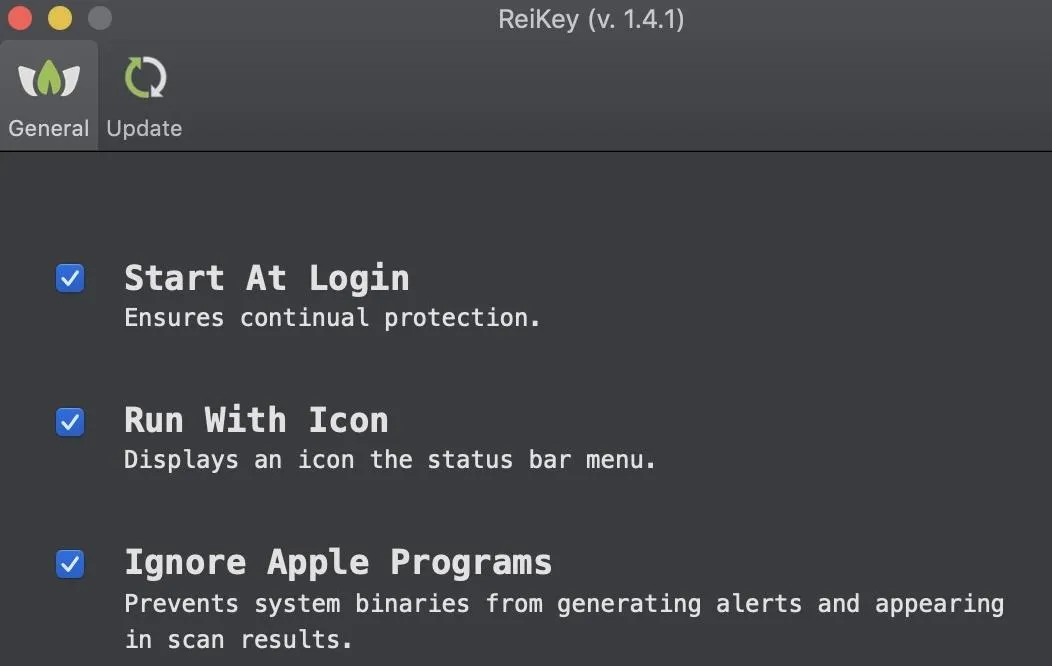The width and height of the screenshot is (1052, 666).
Task: Select the General lotus icon
Action: coord(48,78)
